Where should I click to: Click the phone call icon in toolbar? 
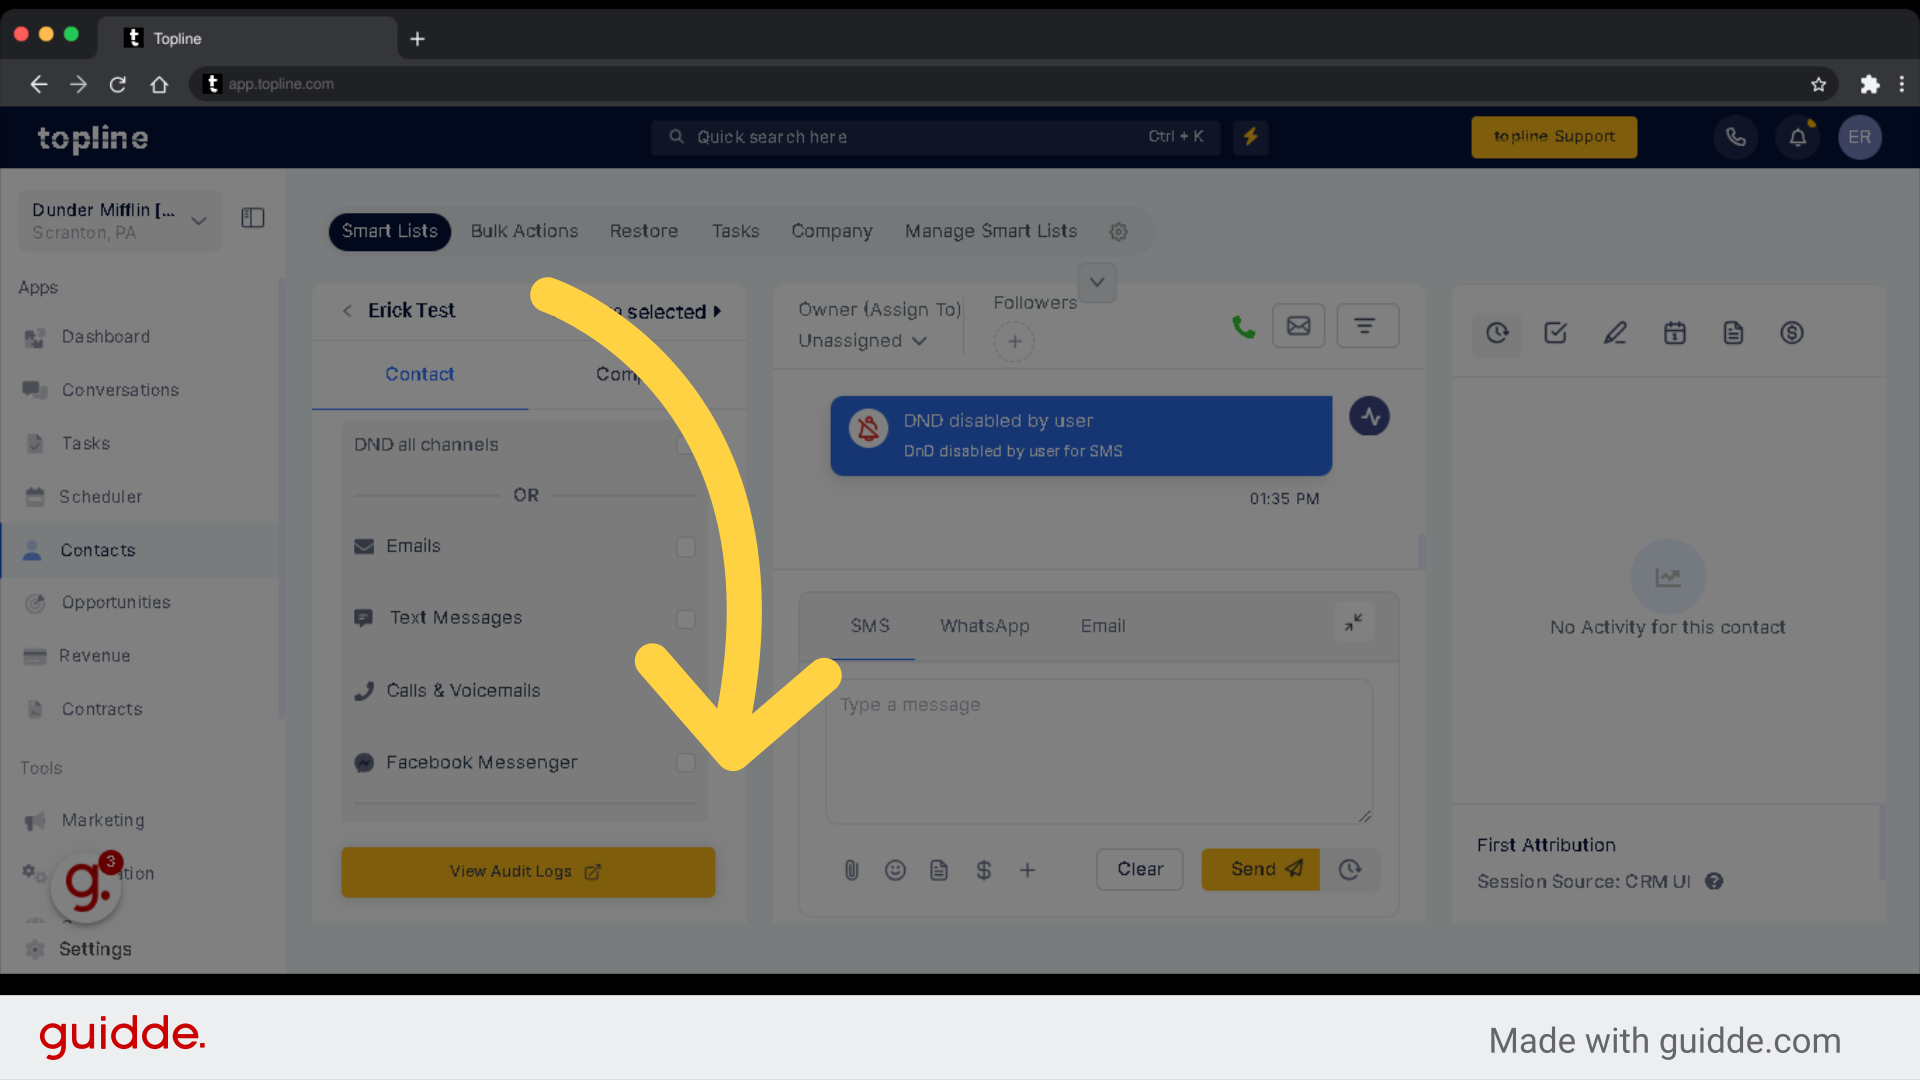point(1242,327)
